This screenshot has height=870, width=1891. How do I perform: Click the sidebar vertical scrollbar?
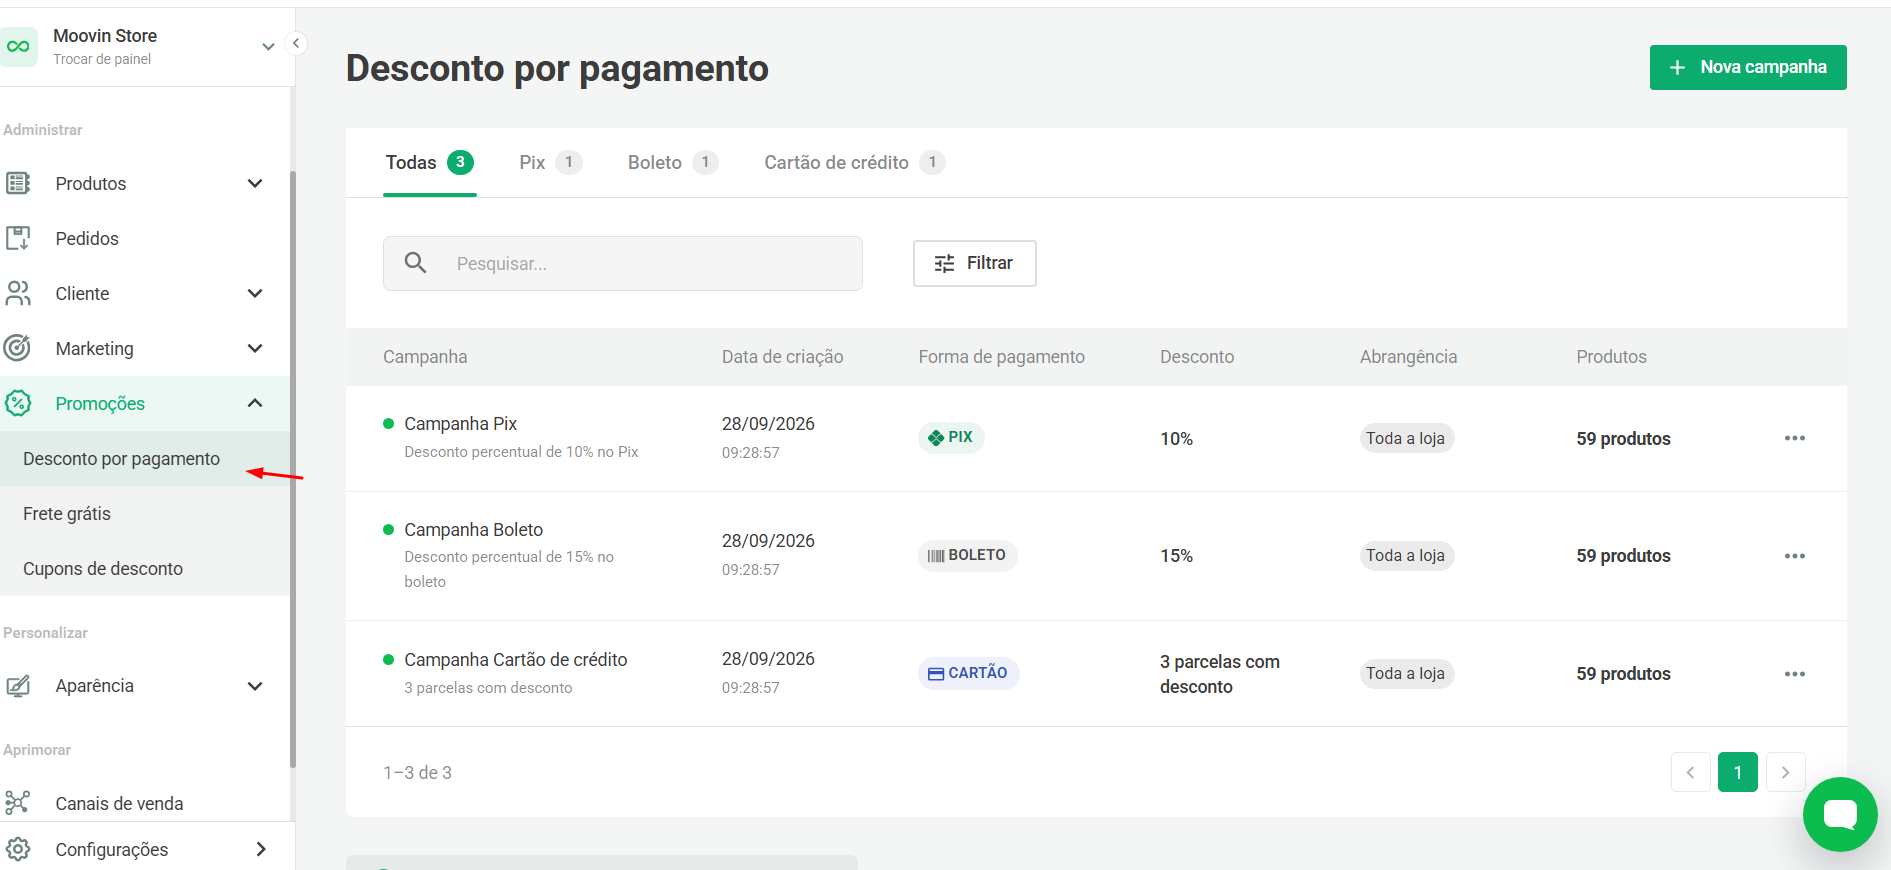tap(293, 470)
